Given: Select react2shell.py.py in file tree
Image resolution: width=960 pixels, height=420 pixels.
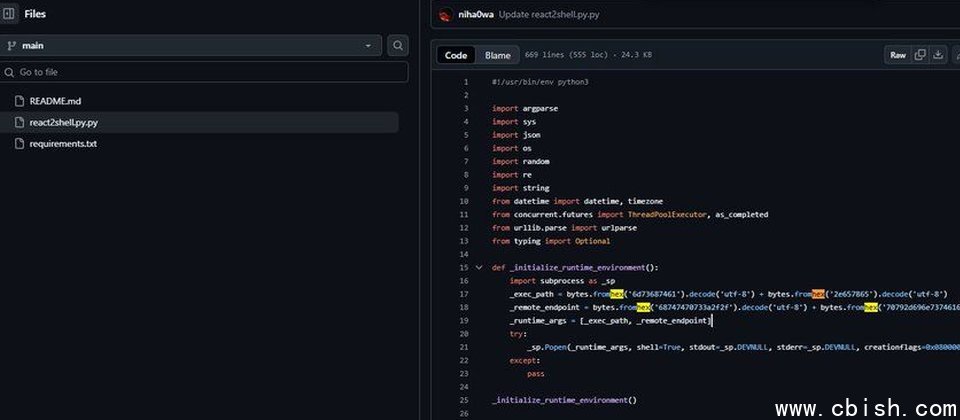Looking at the screenshot, I should [x=63, y=122].
